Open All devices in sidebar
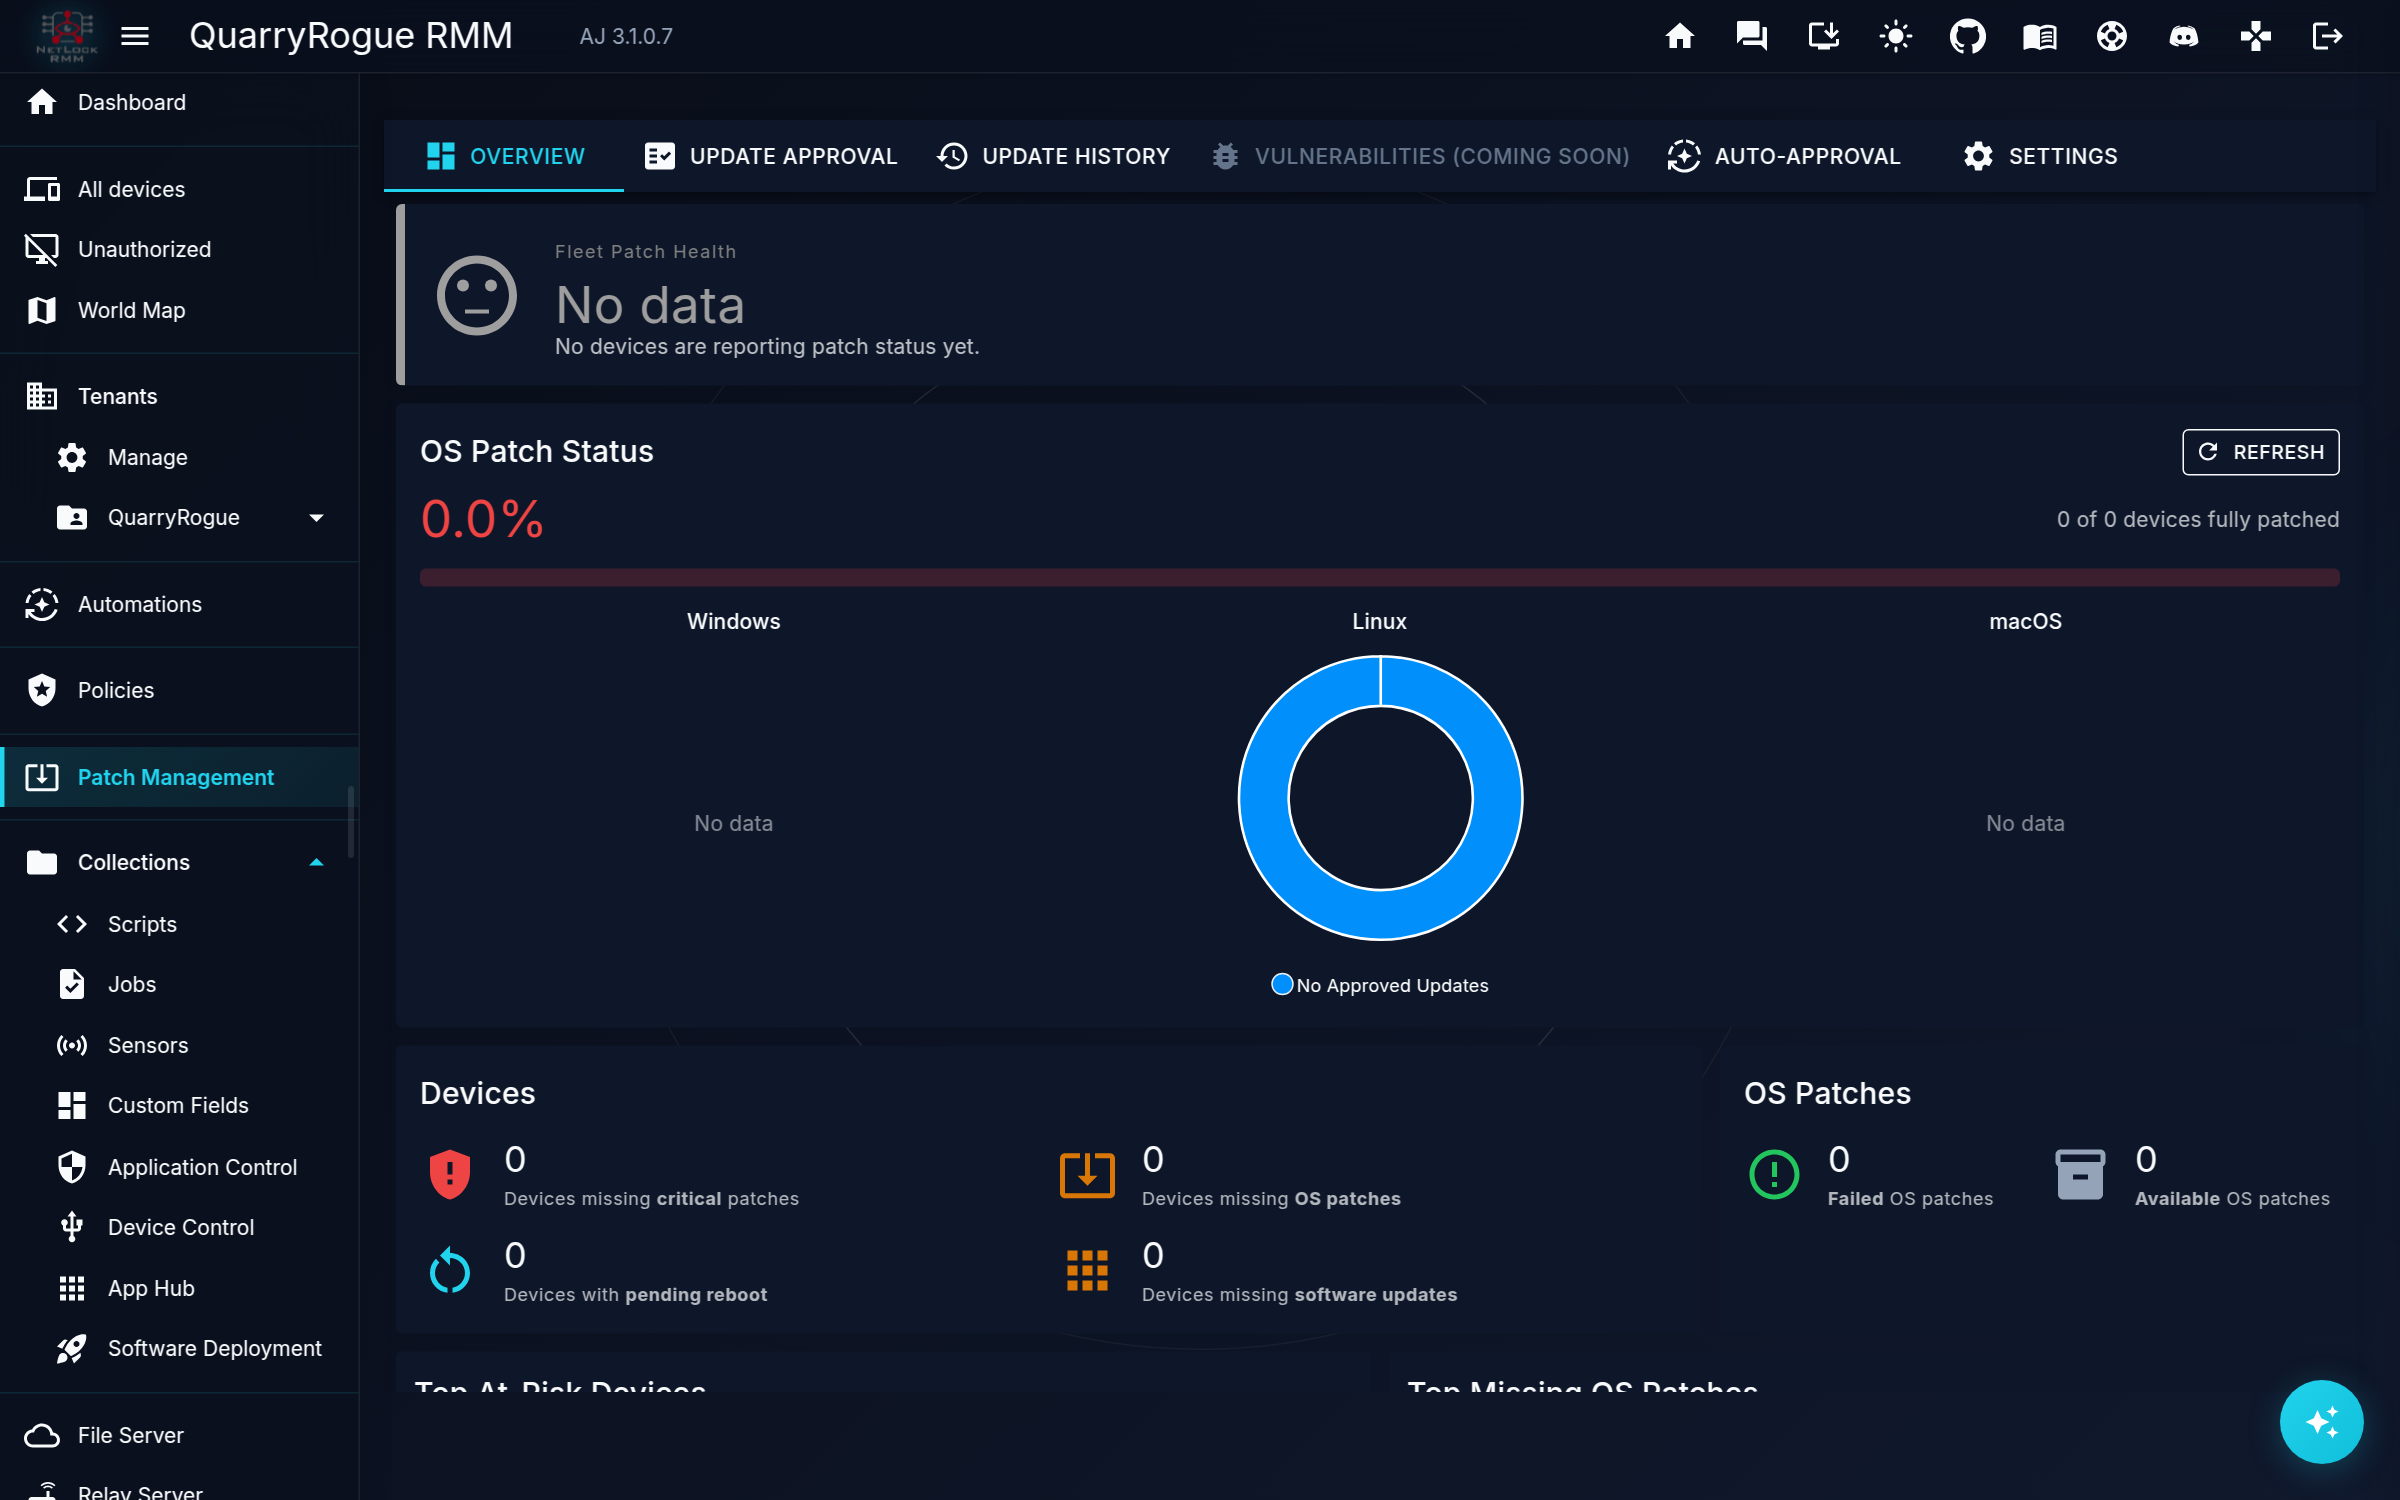The image size is (2400, 1500). (x=179, y=189)
